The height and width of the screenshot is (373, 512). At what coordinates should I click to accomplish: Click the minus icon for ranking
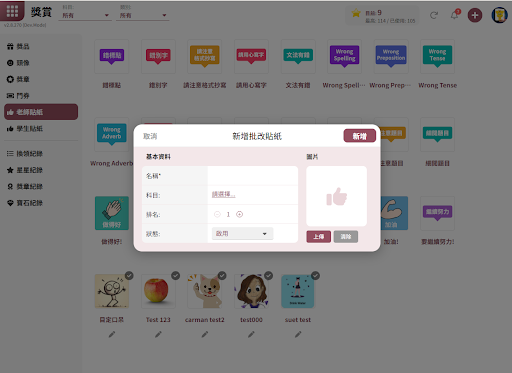point(217,214)
